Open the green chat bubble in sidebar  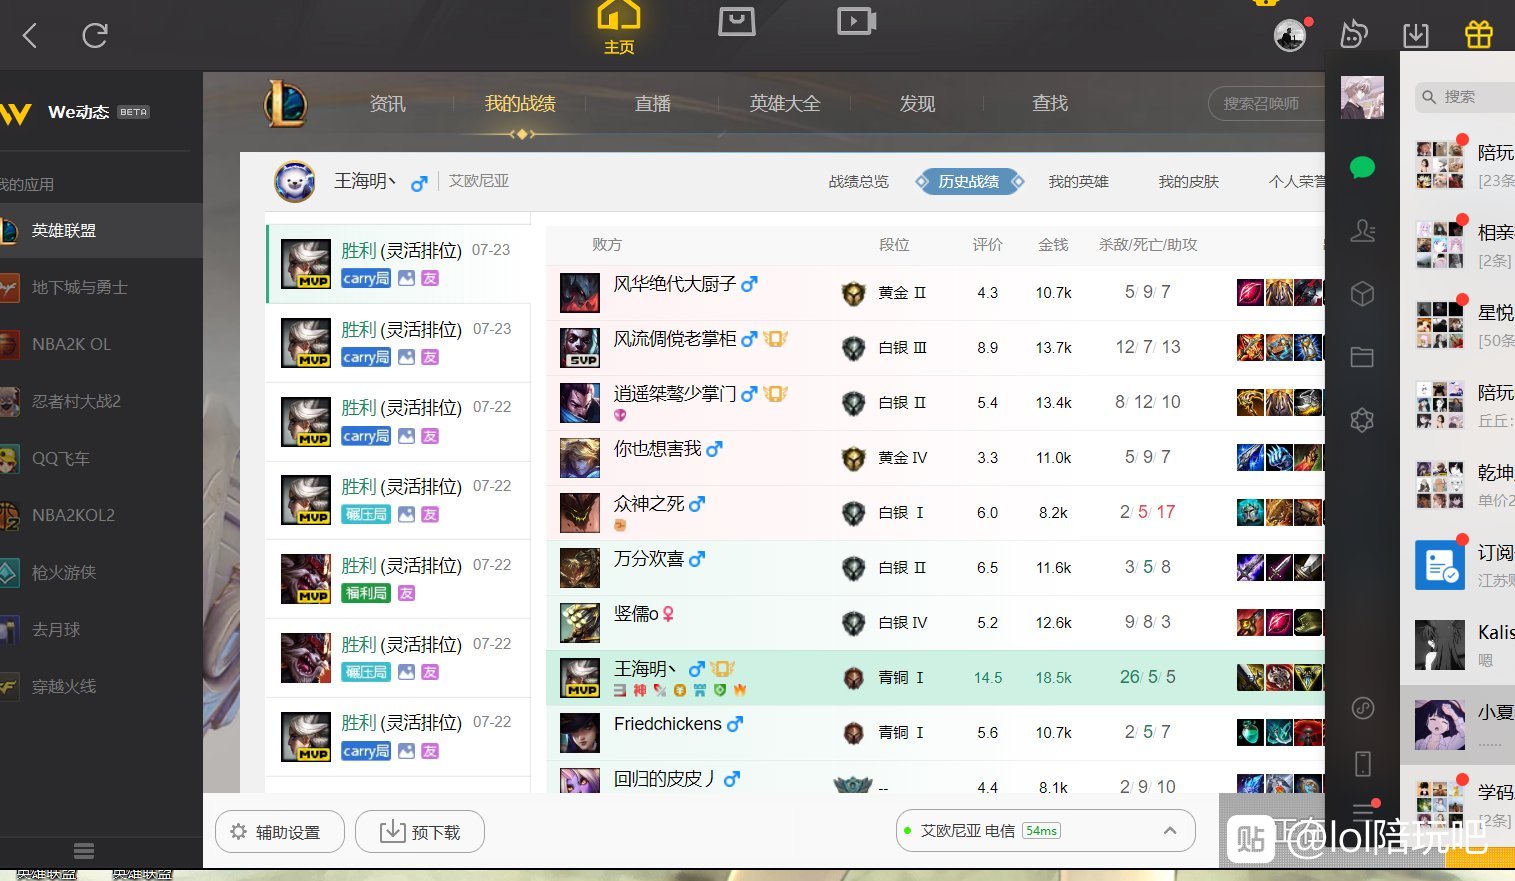1362,168
